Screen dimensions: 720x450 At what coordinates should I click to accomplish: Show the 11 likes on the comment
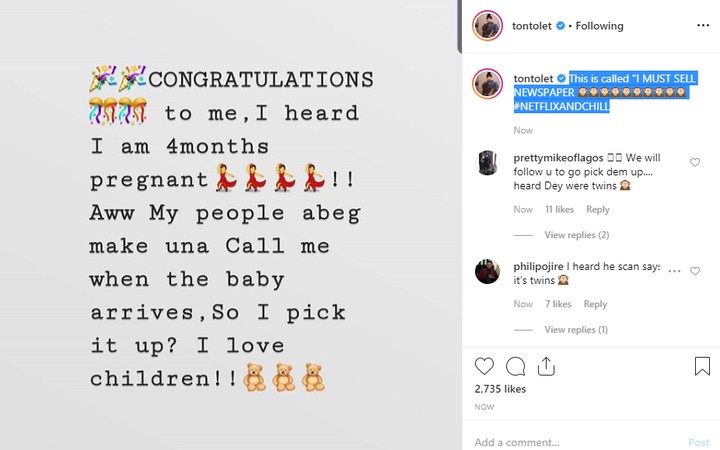click(559, 210)
